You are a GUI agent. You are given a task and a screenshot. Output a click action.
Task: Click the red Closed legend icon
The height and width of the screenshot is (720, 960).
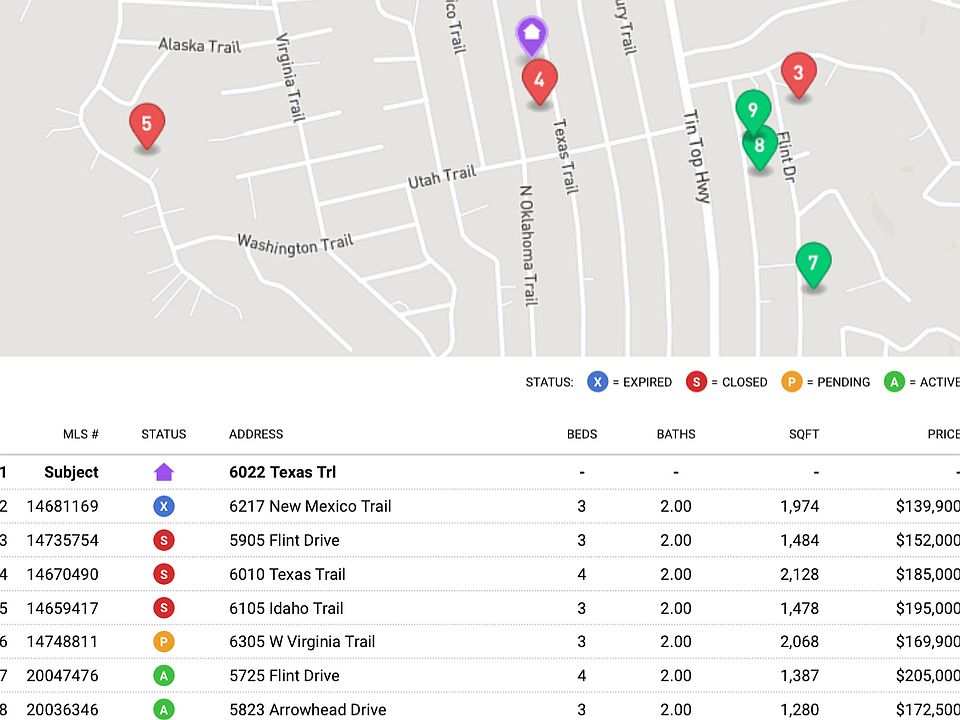[x=696, y=382]
